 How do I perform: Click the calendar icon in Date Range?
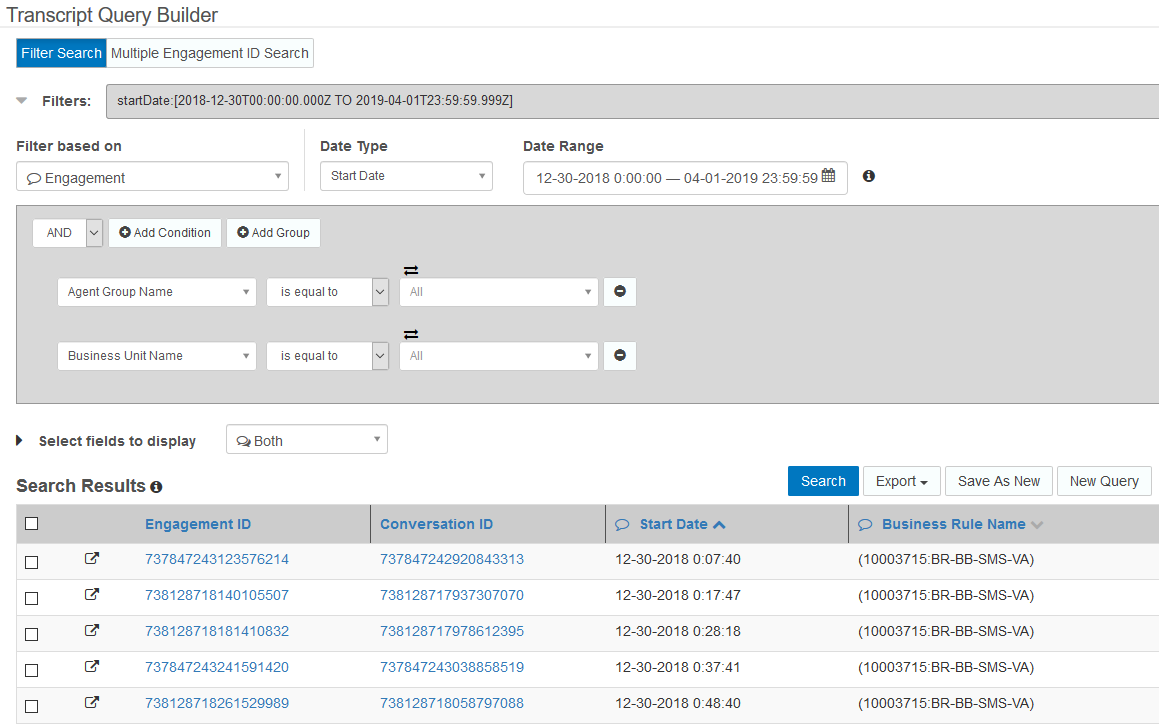(828, 177)
